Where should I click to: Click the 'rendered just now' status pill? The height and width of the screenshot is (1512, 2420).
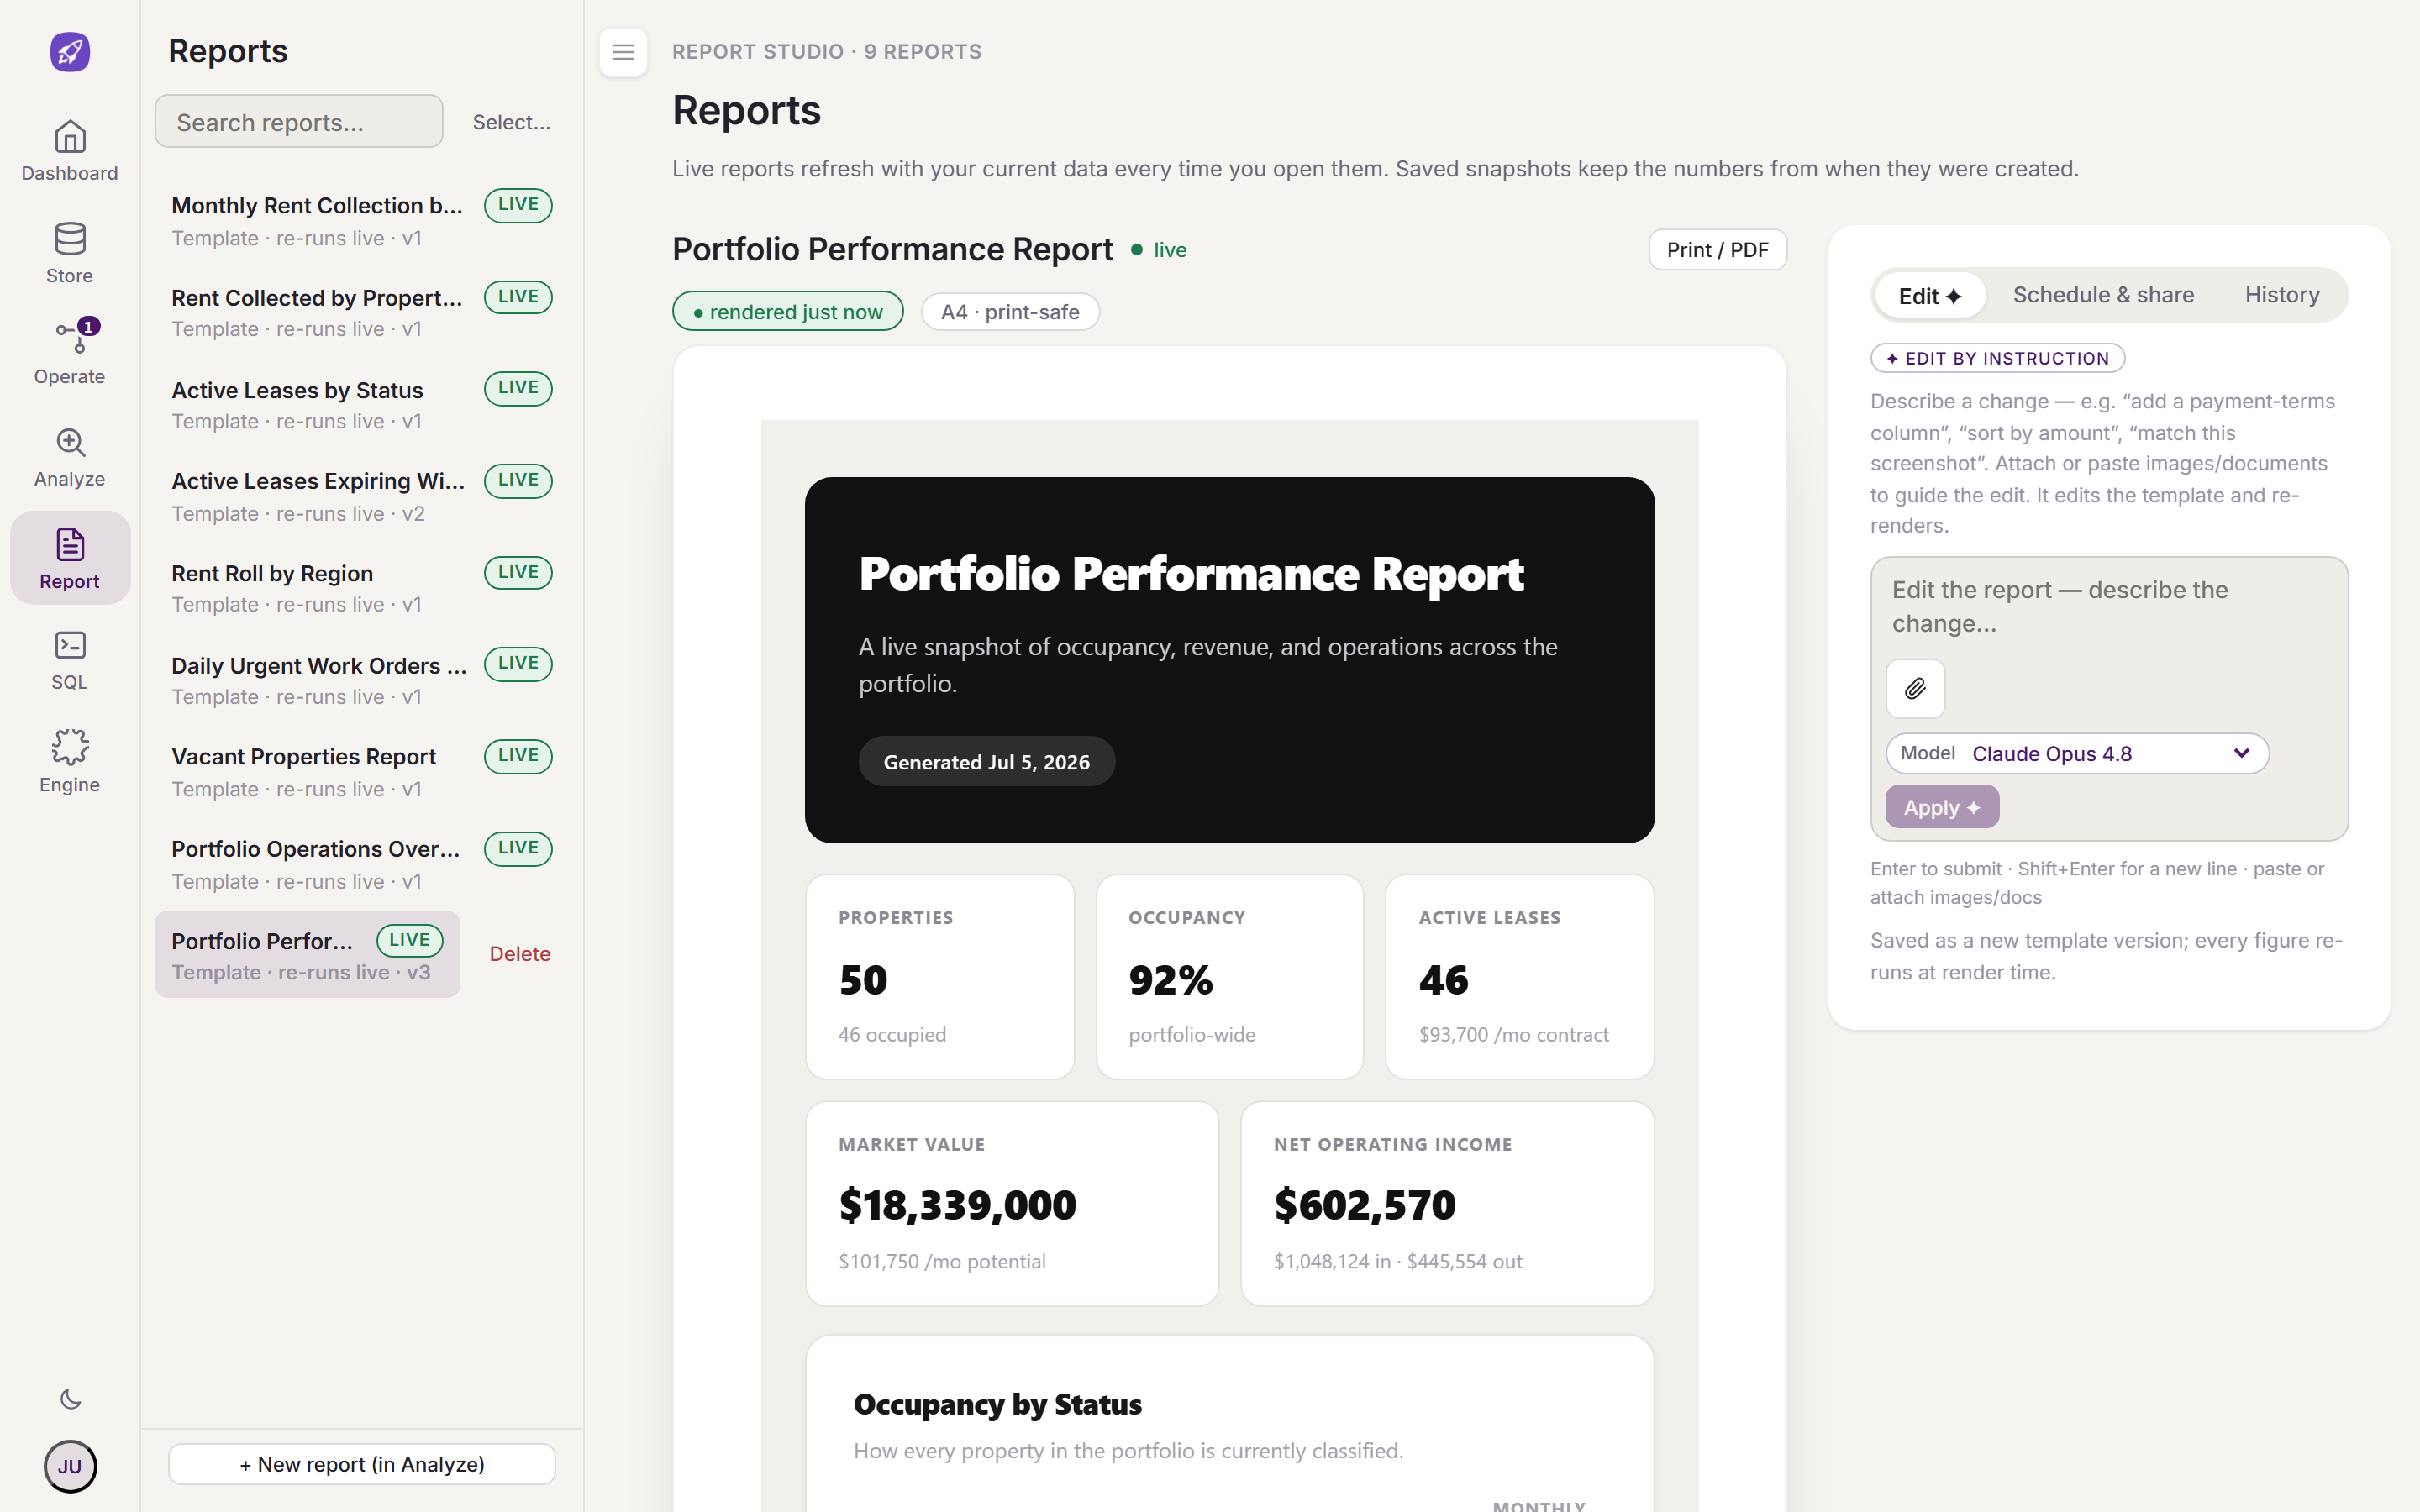pos(788,312)
